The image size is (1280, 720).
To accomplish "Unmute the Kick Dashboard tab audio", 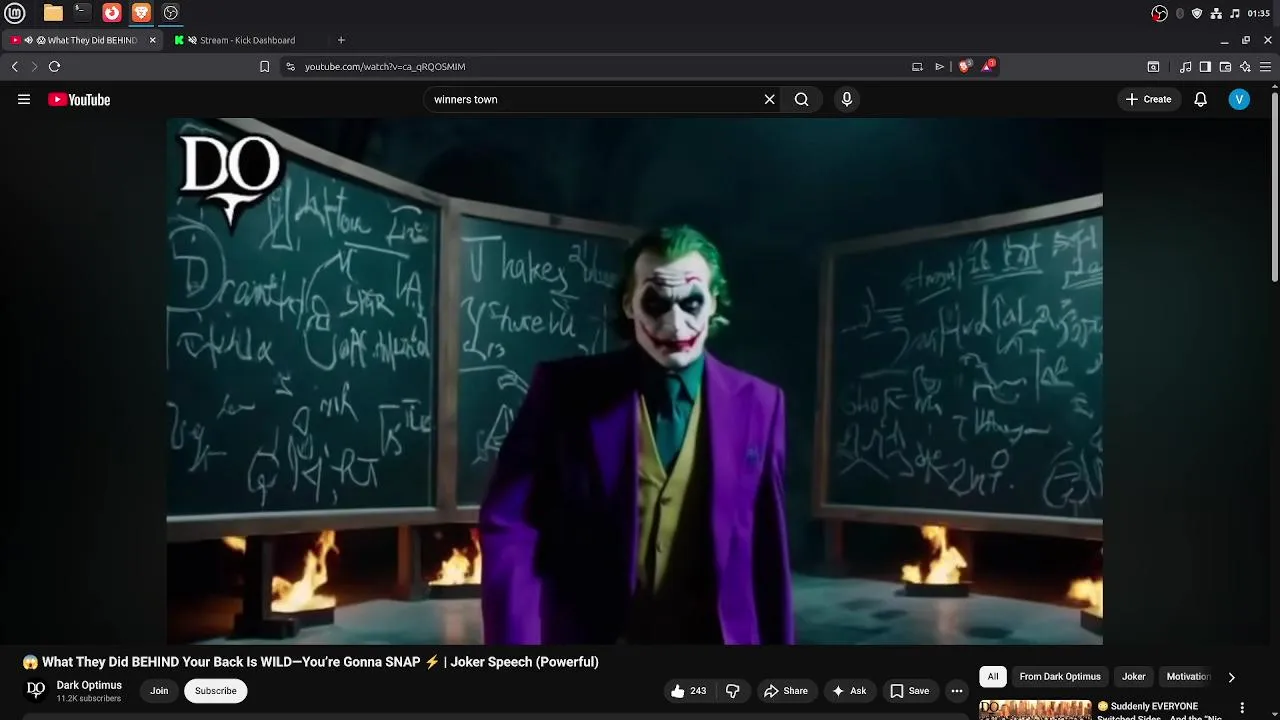I will coord(192,40).
